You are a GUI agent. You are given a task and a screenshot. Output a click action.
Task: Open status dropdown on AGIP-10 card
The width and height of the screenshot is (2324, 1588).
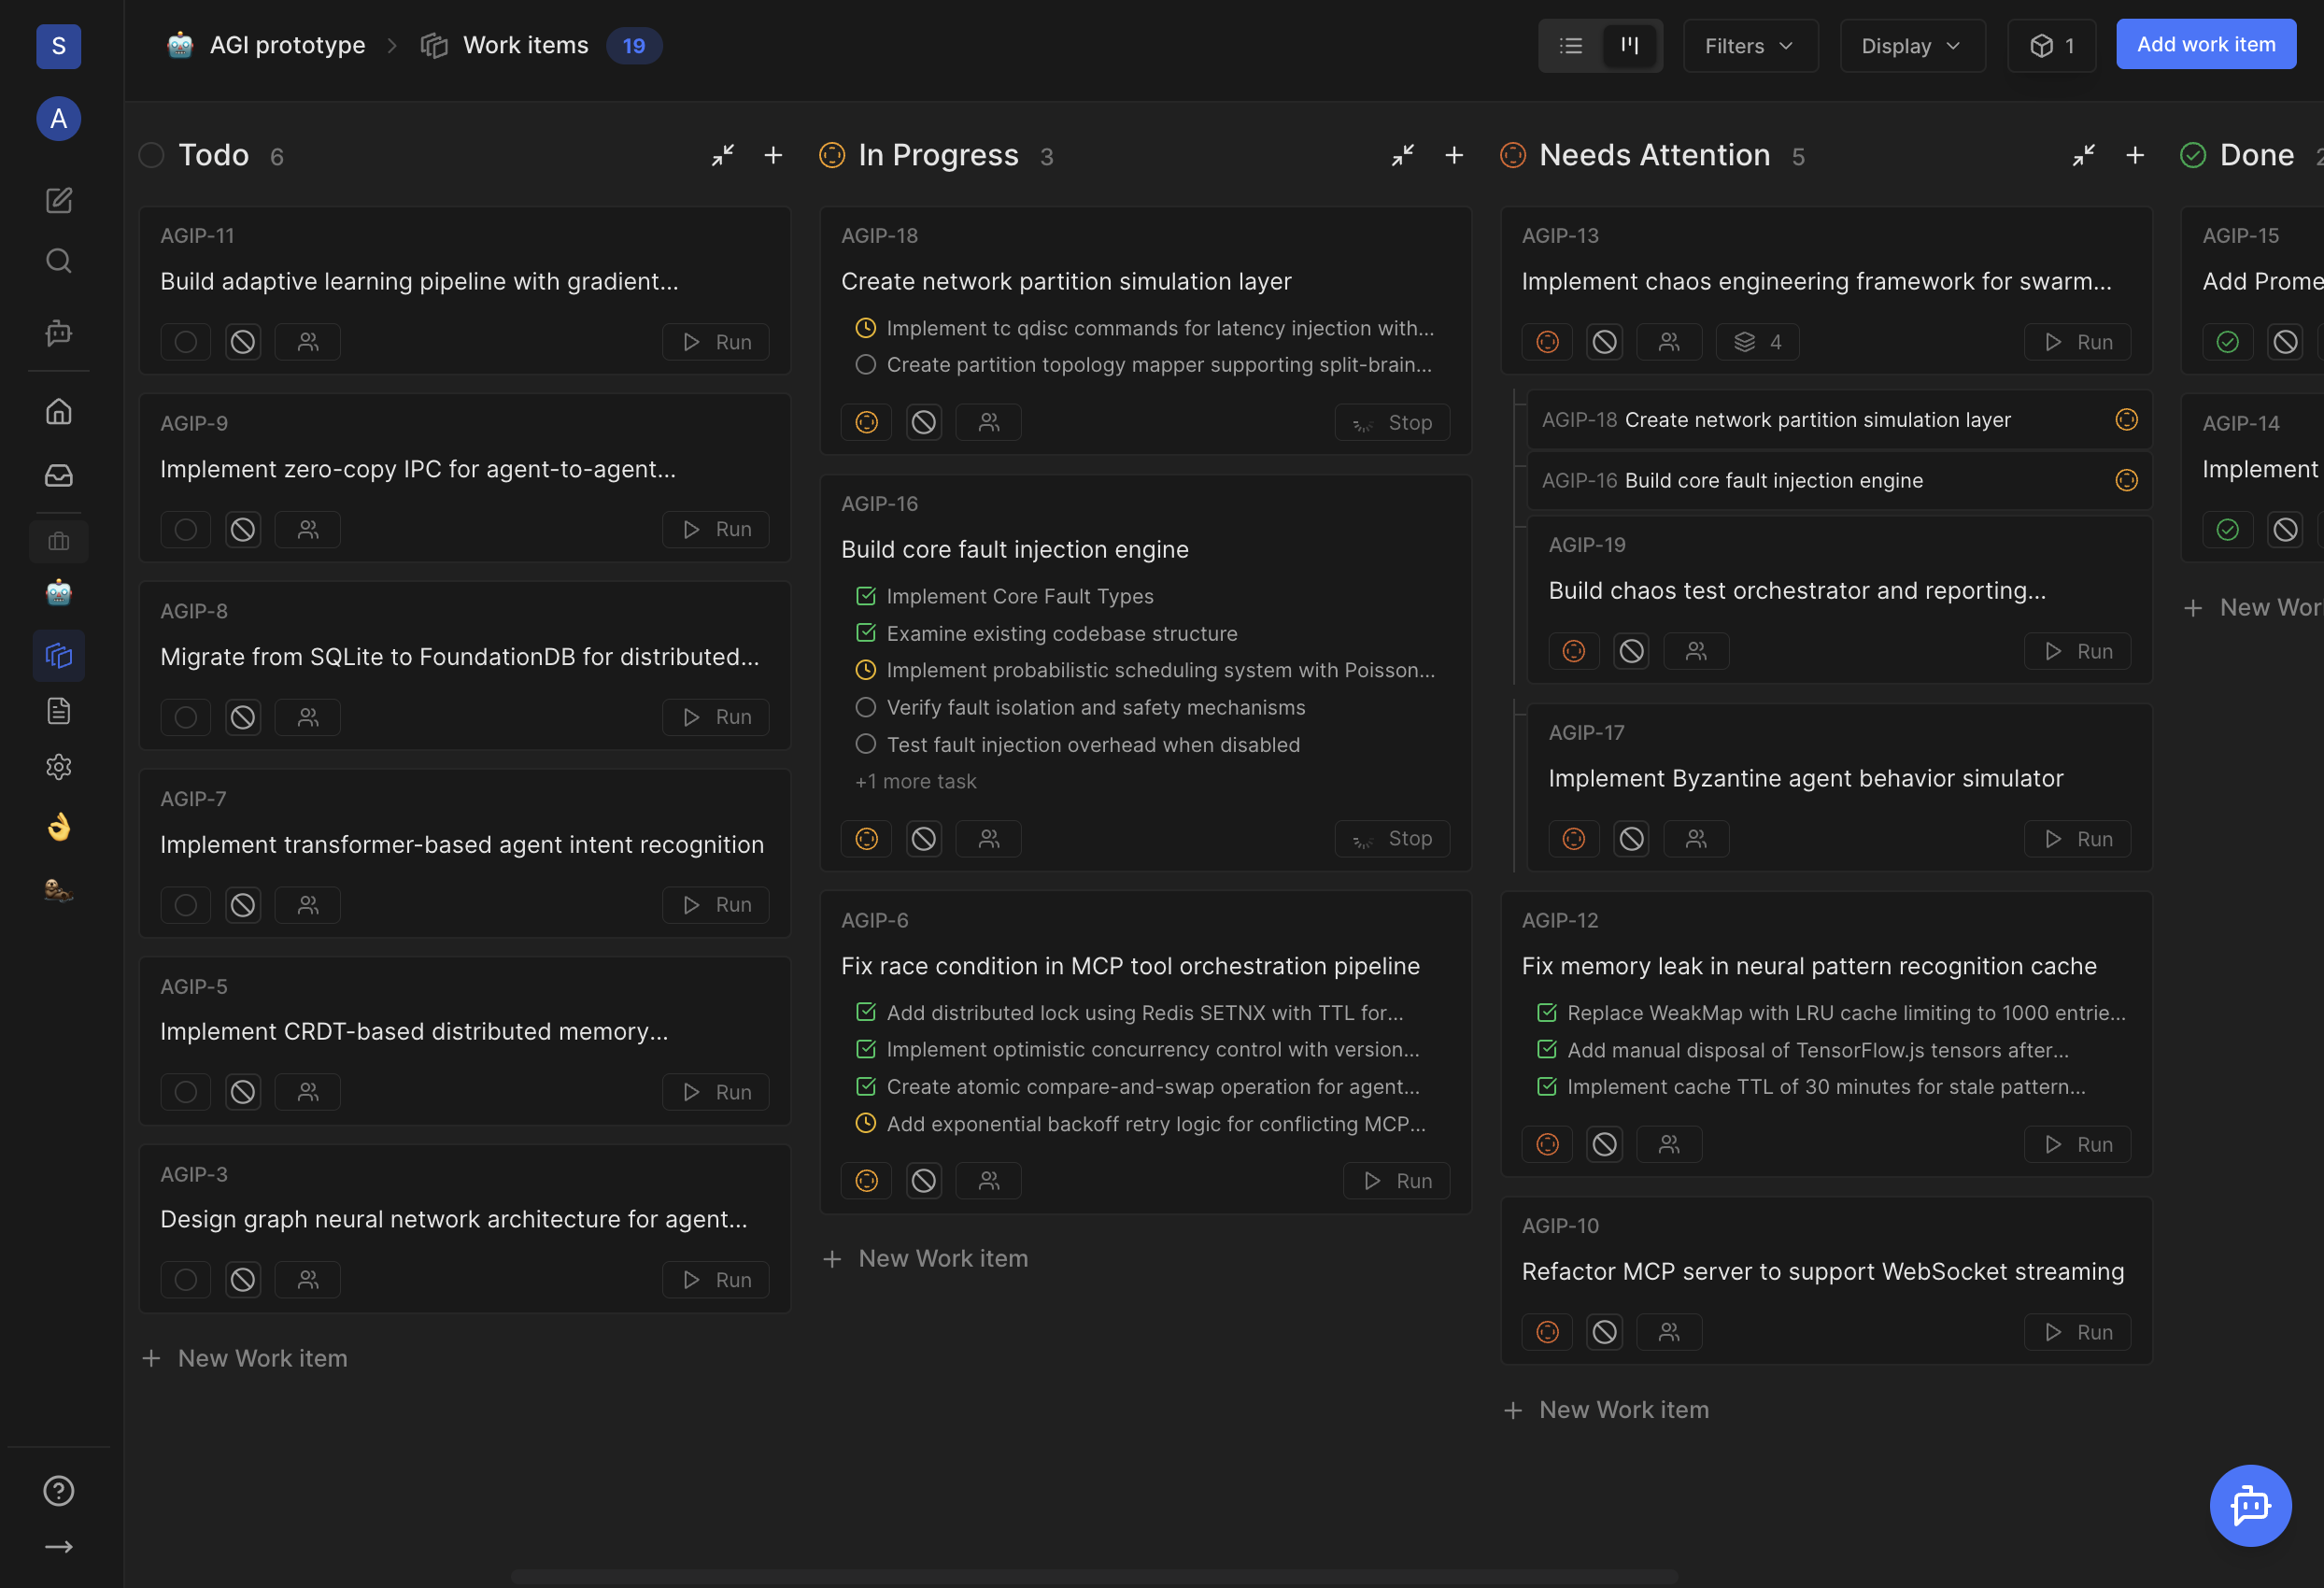[x=1547, y=1332]
